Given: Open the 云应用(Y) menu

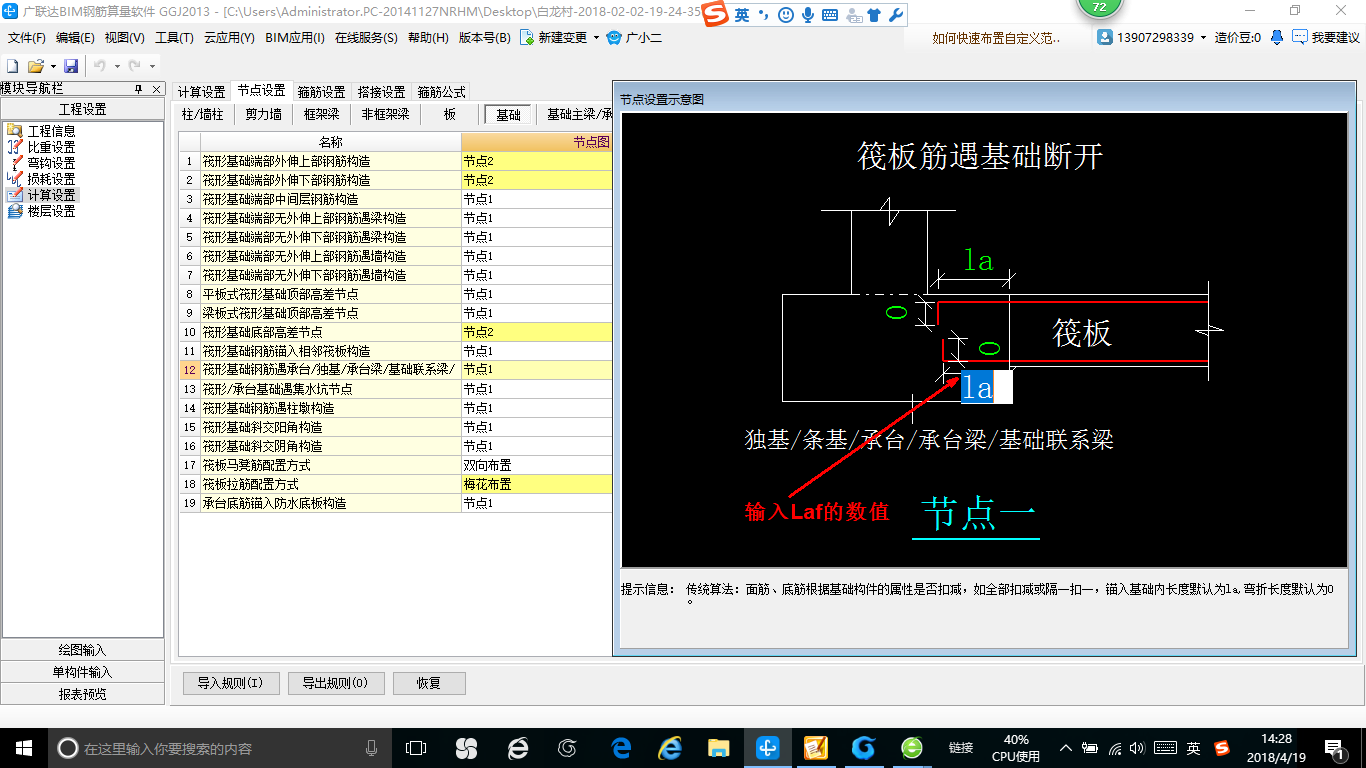Looking at the screenshot, I should click(x=229, y=38).
